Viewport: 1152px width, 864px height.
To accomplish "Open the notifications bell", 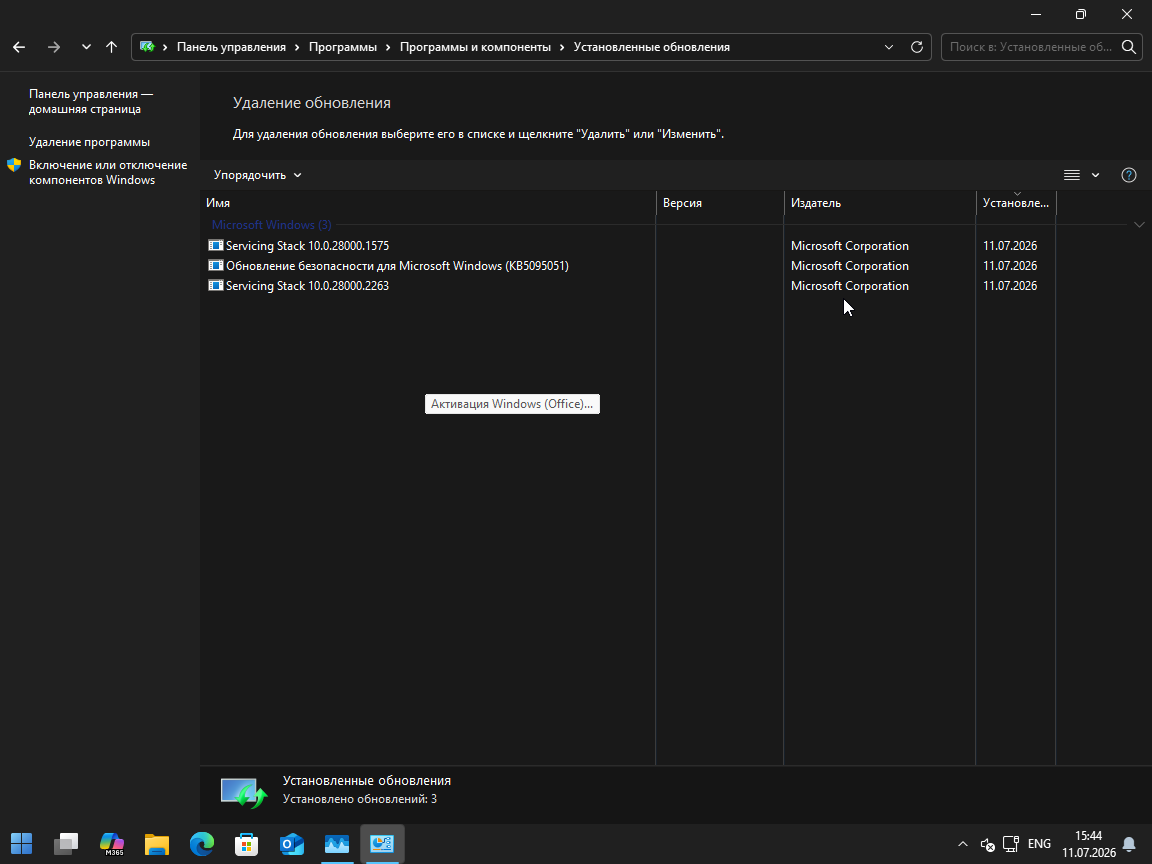I will pos(1129,844).
